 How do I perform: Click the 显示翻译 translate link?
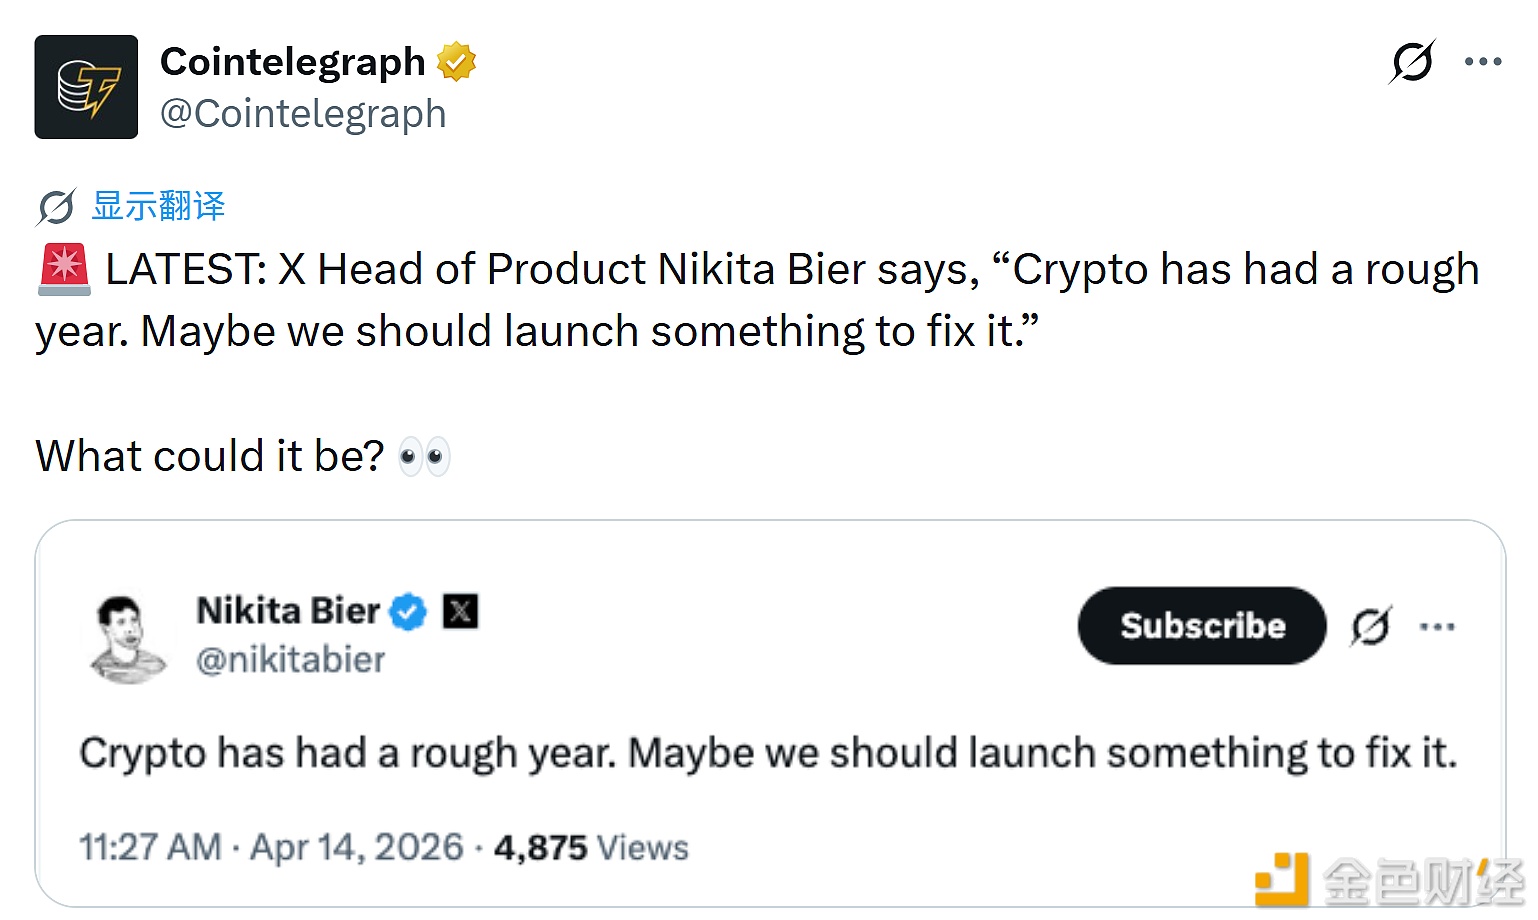click(x=159, y=206)
